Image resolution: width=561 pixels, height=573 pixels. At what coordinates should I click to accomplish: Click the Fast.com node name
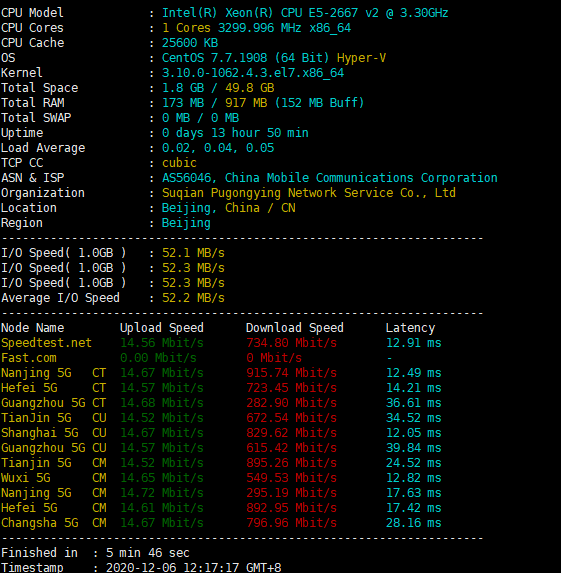coord(29,357)
